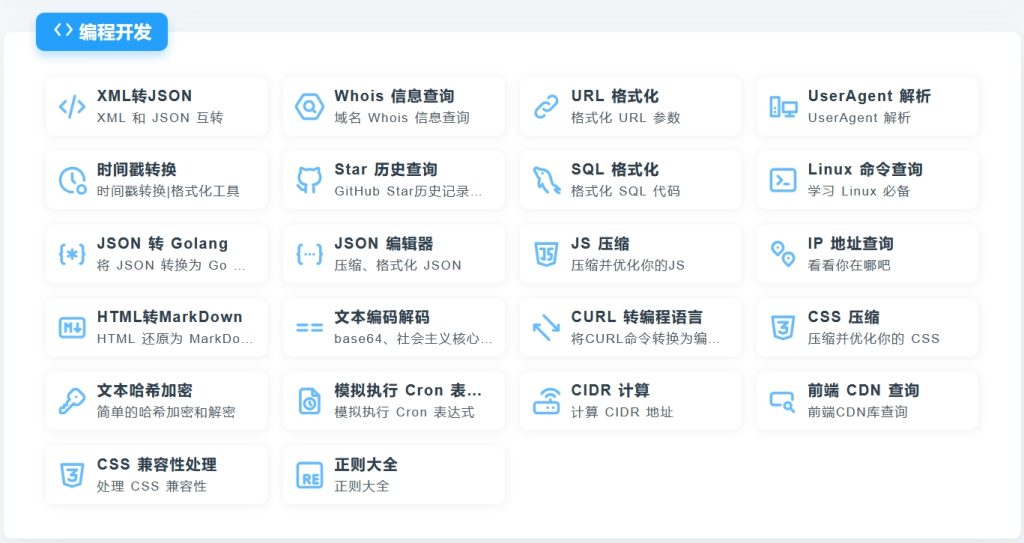Click the file clock icon for Cron 表达式
1024x543 pixels.
(x=309, y=401)
